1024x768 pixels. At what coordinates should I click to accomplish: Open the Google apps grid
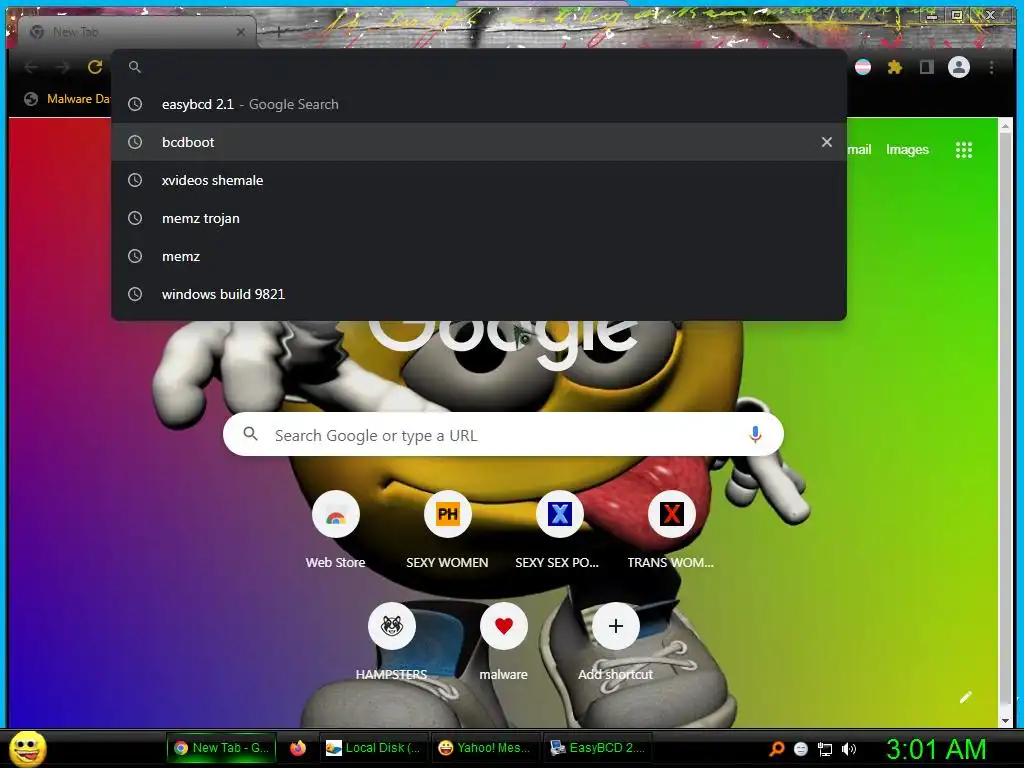tap(963, 150)
